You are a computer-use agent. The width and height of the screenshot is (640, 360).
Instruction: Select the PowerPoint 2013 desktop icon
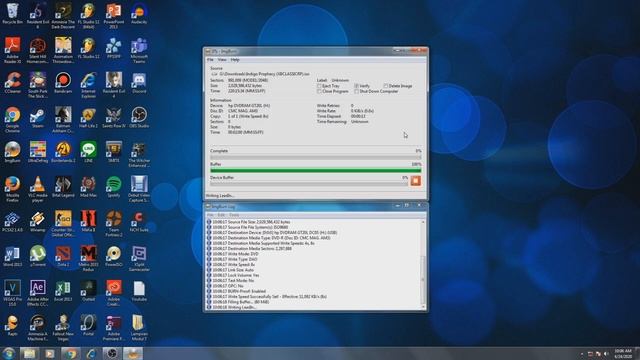click(x=113, y=16)
